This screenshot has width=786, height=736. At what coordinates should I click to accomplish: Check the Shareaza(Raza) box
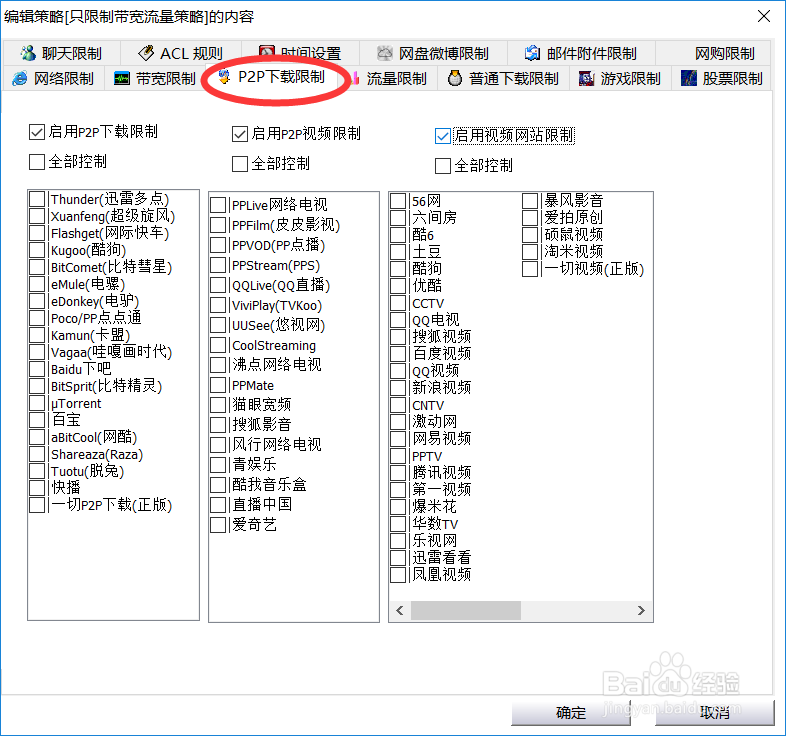pyautogui.click(x=37, y=454)
